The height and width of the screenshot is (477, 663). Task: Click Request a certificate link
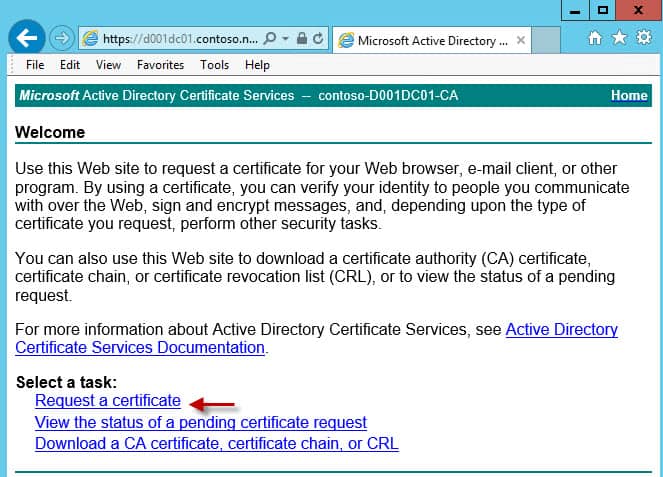click(108, 400)
